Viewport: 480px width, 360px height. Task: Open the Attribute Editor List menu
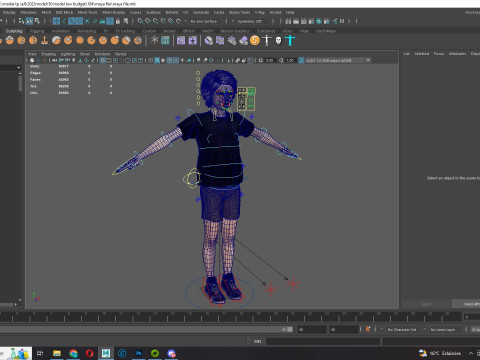pyautogui.click(x=407, y=54)
